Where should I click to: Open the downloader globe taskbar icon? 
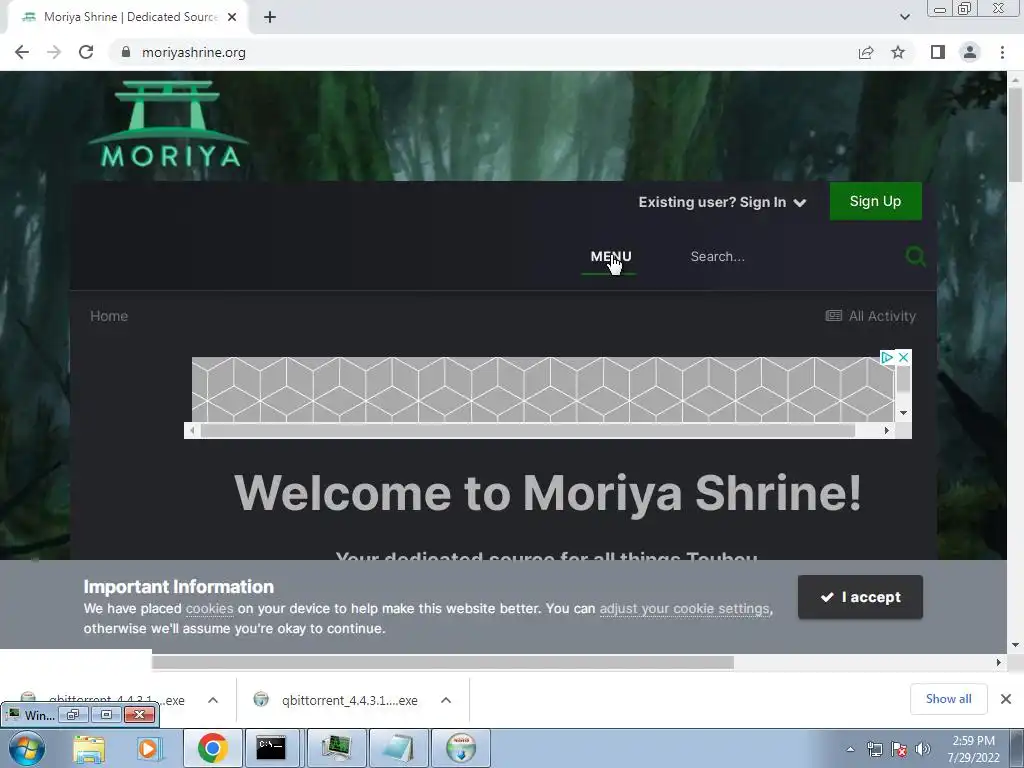(x=461, y=748)
